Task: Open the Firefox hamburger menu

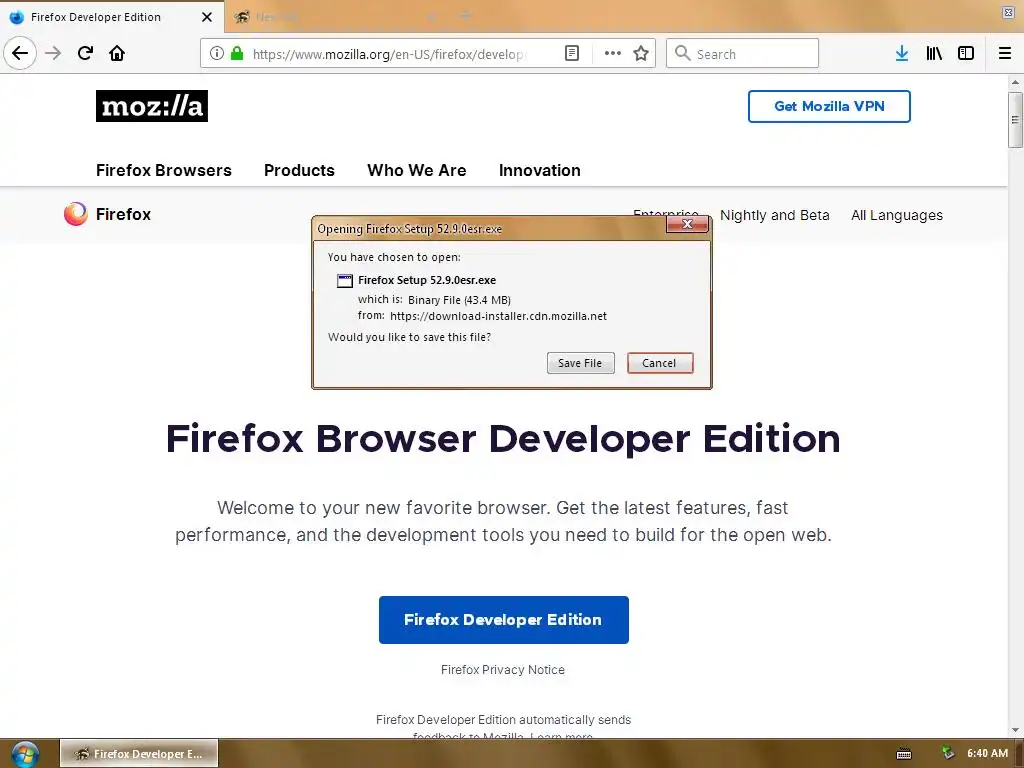Action: [1005, 53]
